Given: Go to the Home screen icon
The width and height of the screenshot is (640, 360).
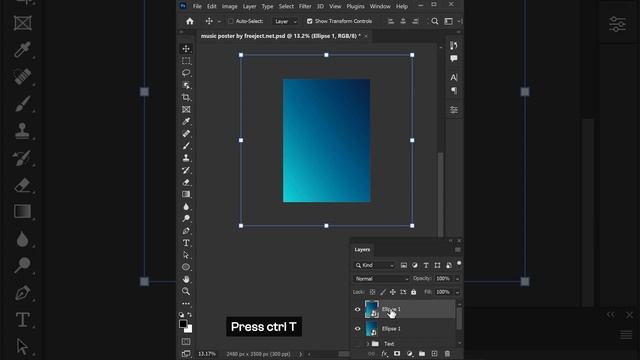Looking at the screenshot, I should 190,21.
